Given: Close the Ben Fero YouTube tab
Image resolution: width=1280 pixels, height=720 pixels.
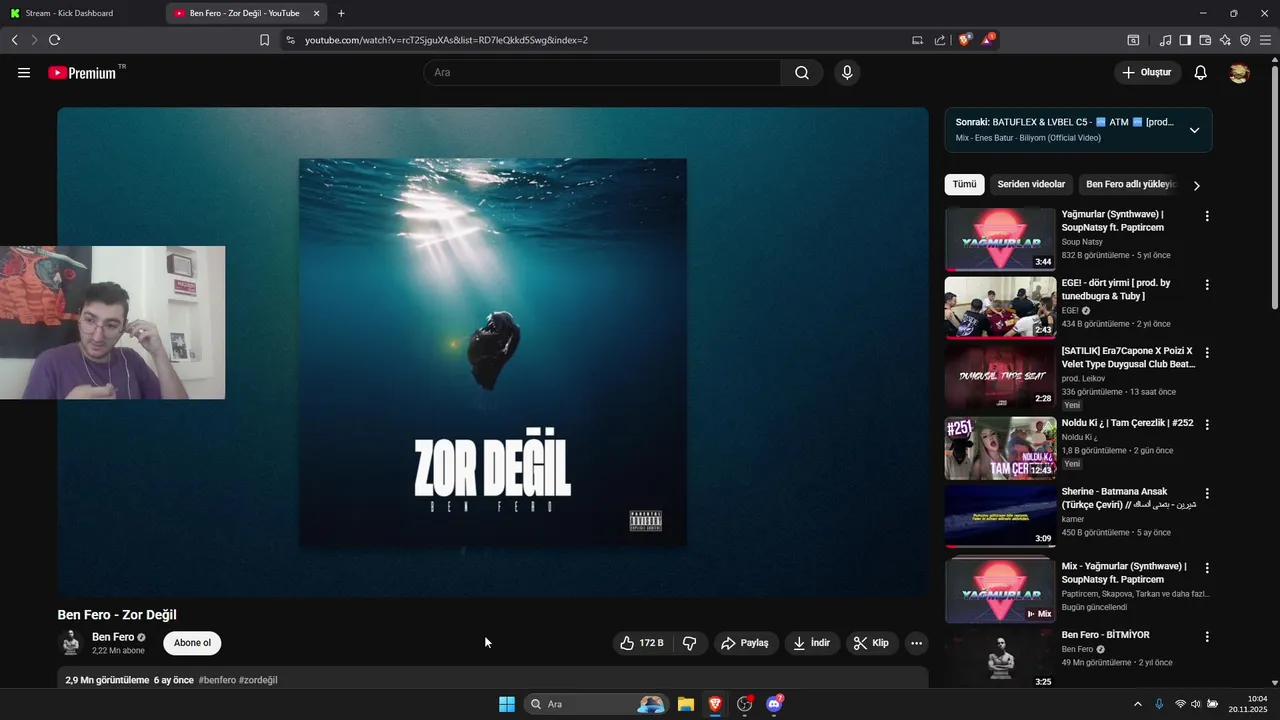Looking at the screenshot, I should (317, 13).
